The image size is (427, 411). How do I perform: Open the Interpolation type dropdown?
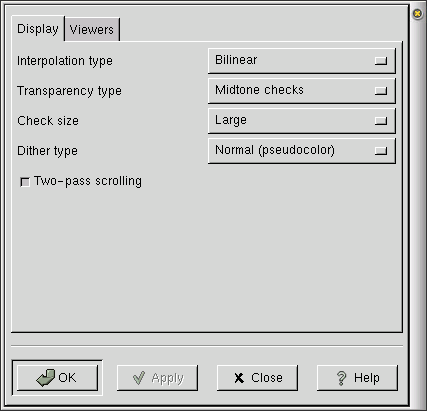click(302, 61)
